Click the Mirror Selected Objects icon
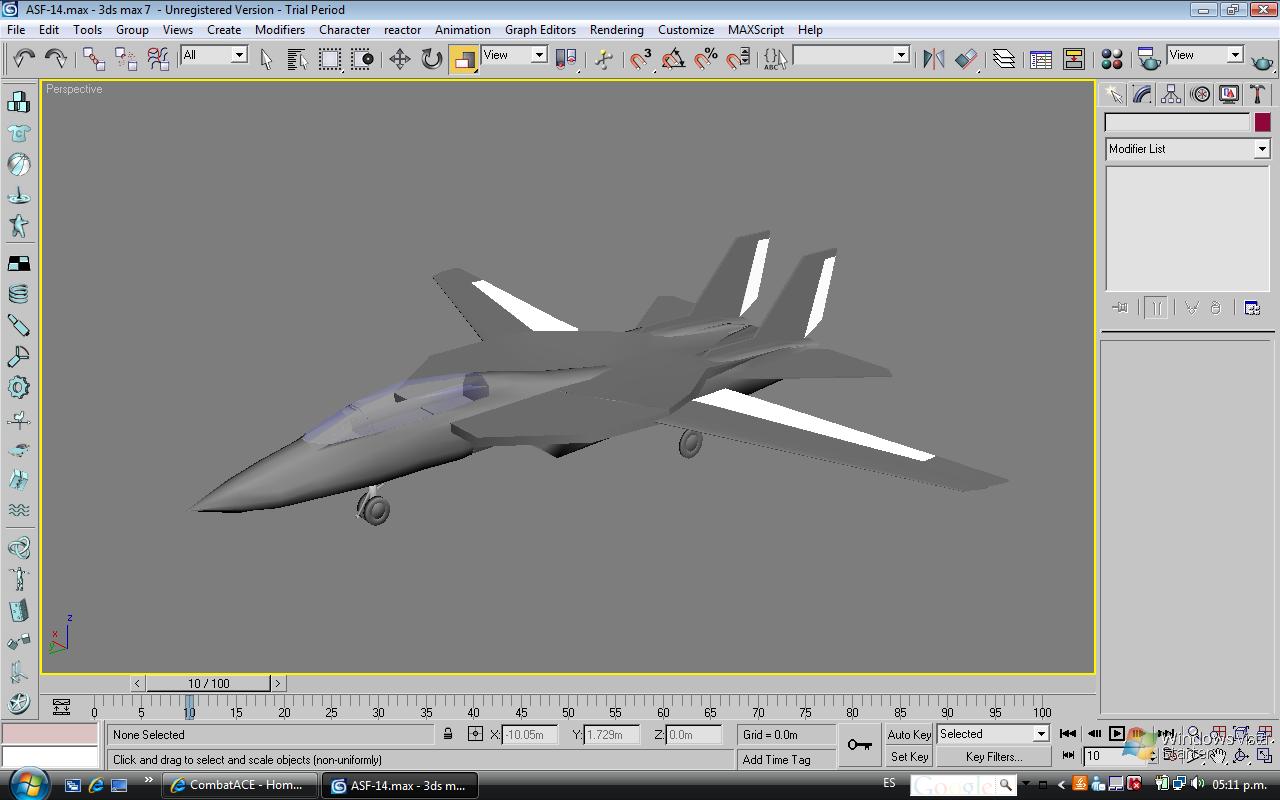1280x800 pixels. coord(934,59)
